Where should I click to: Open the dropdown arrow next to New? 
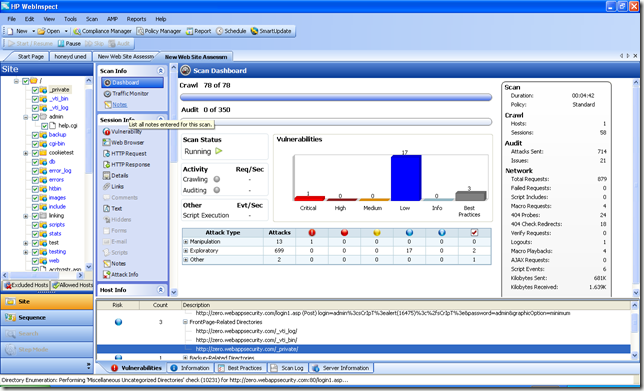tap(33, 31)
